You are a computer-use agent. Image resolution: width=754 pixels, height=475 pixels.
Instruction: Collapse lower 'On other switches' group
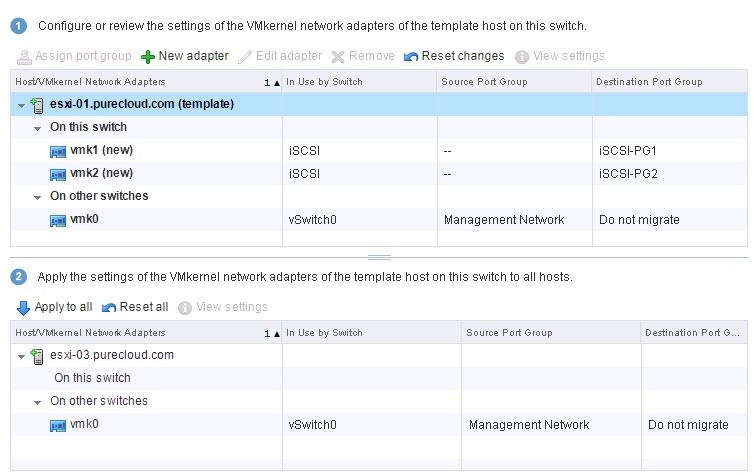37,402
